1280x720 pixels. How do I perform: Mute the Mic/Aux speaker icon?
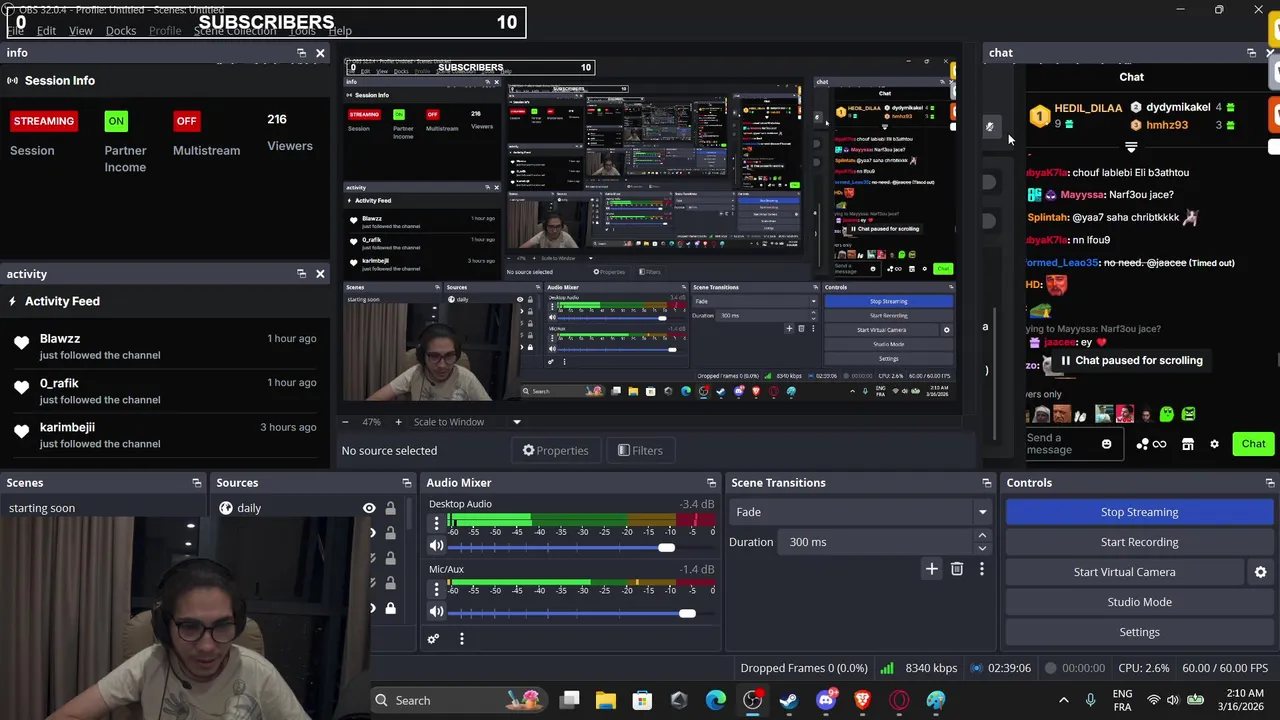pos(436,611)
